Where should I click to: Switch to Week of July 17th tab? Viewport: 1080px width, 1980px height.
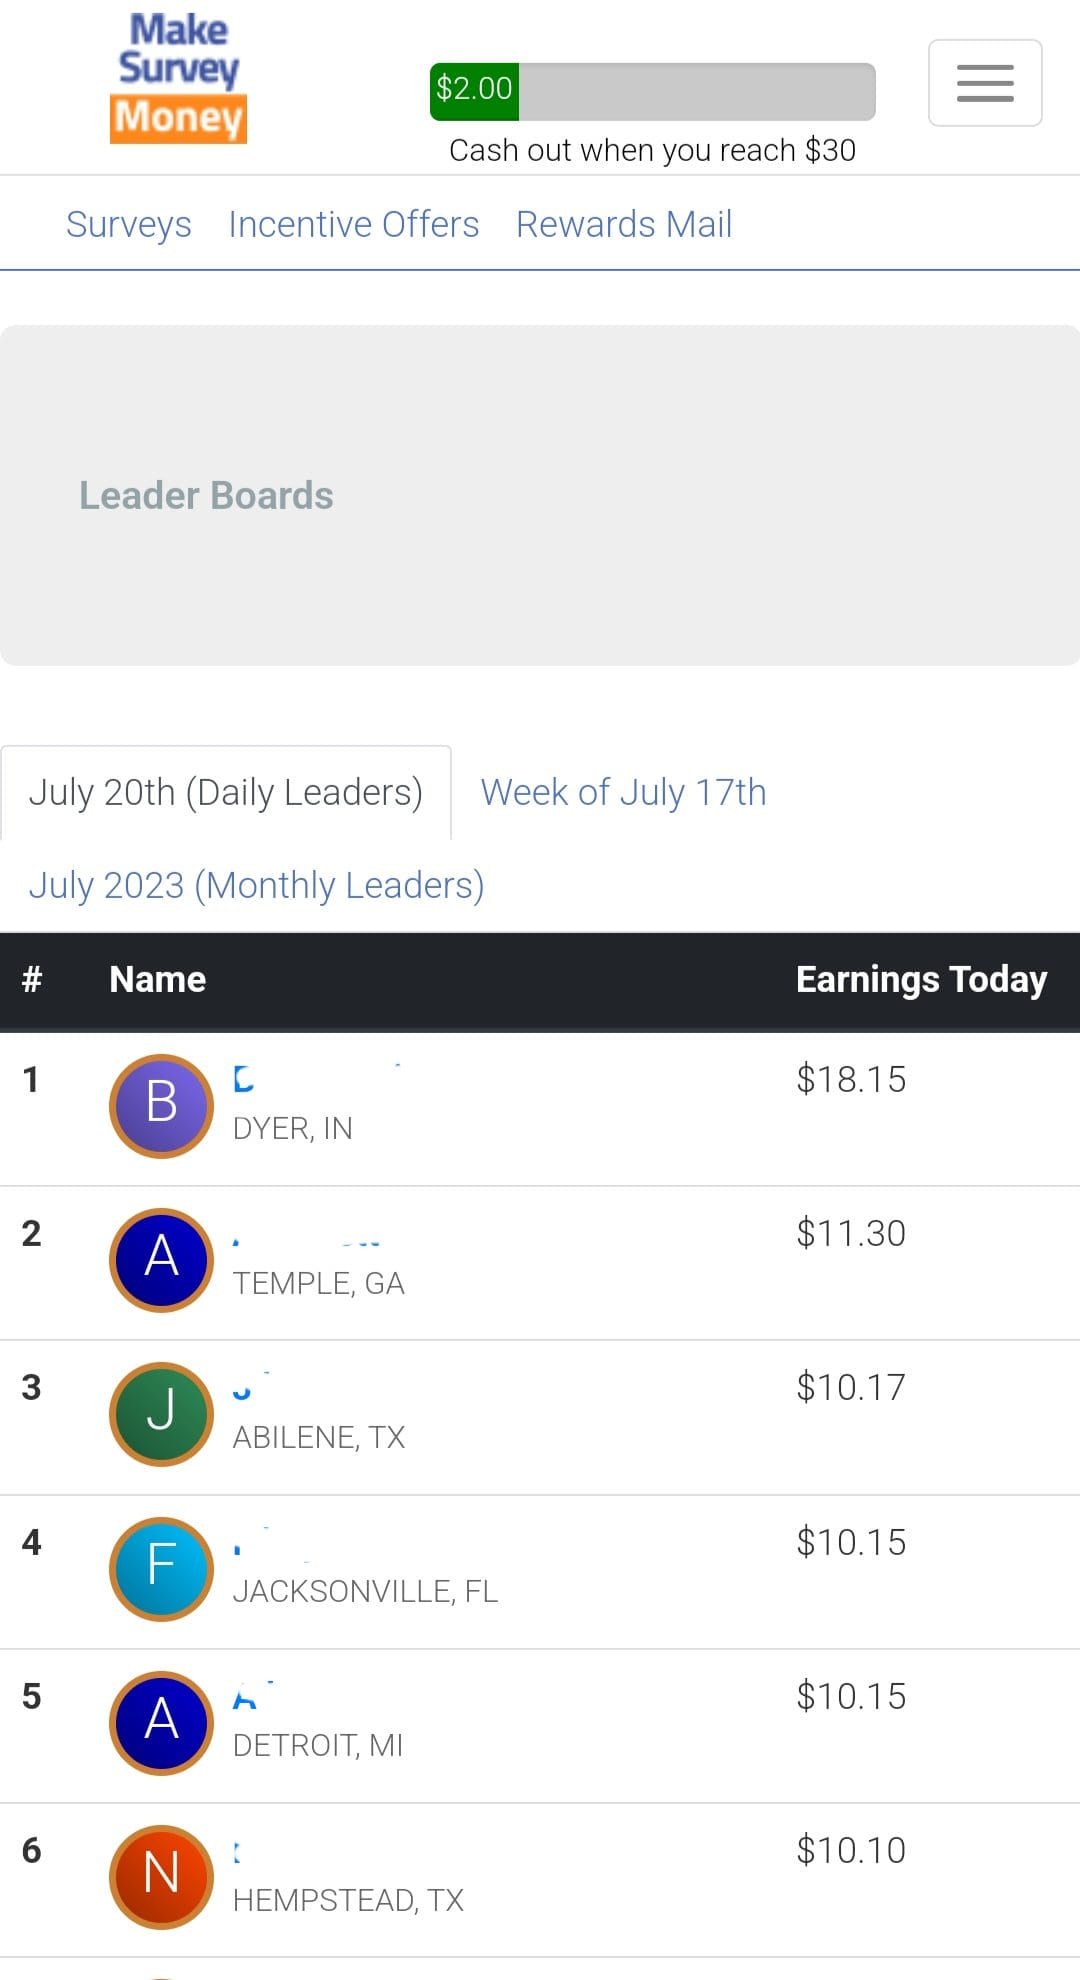[x=623, y=792]
